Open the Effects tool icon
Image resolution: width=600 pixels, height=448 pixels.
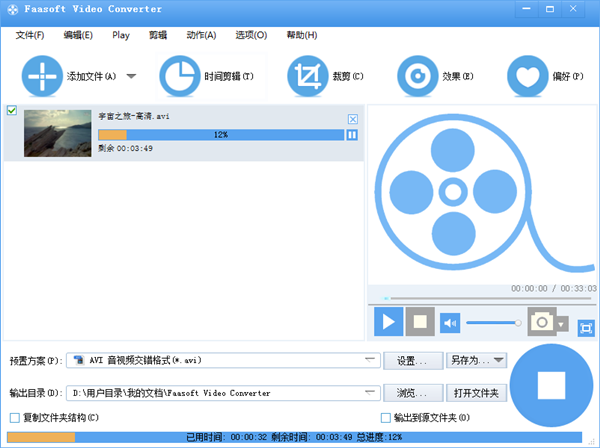pos(417,76)
